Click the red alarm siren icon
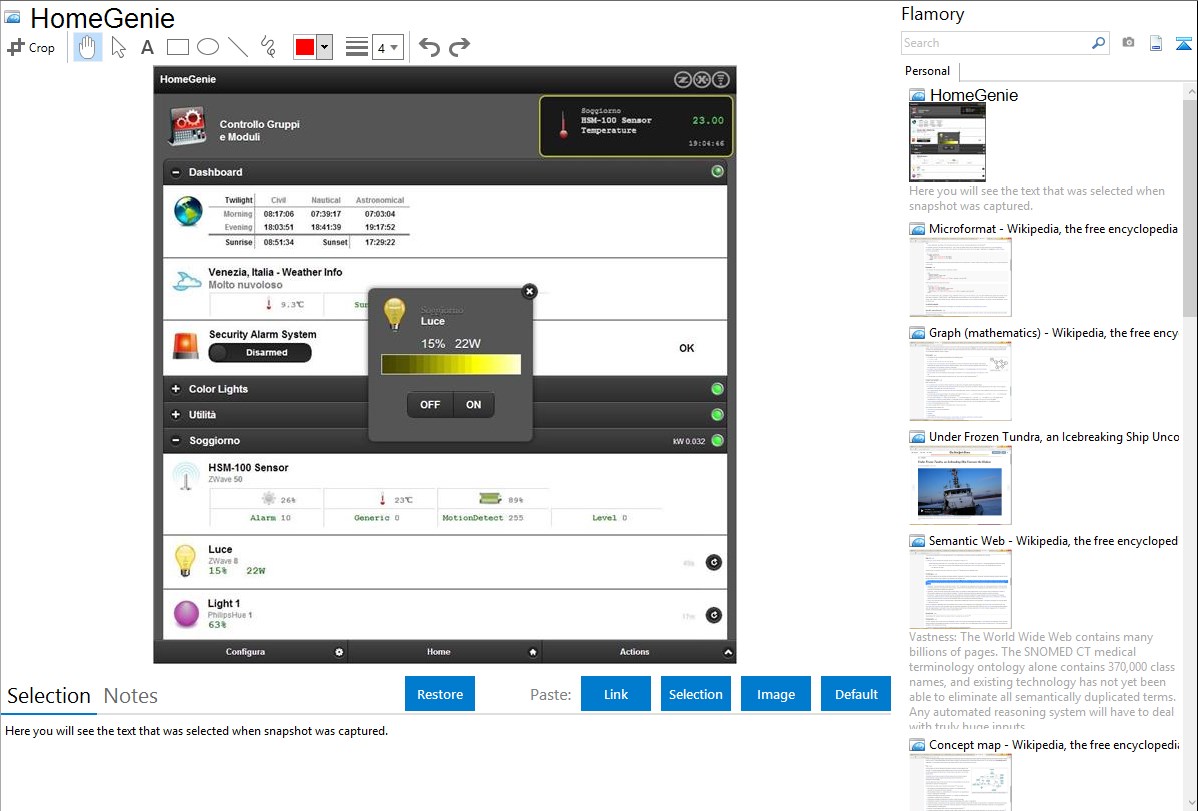This screenshot has width=1198, height=811. click(186, 346)
